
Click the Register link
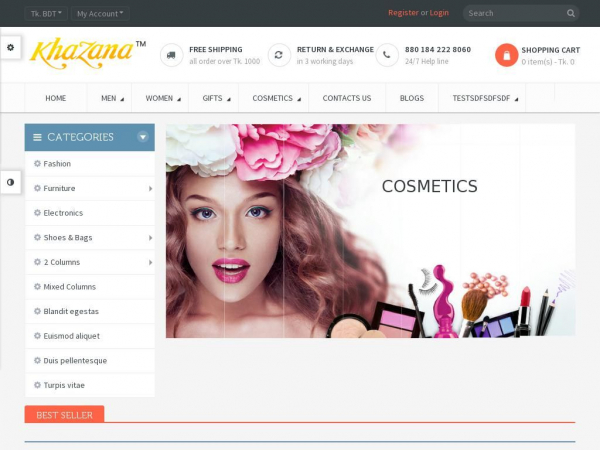[x=403, y=13]
